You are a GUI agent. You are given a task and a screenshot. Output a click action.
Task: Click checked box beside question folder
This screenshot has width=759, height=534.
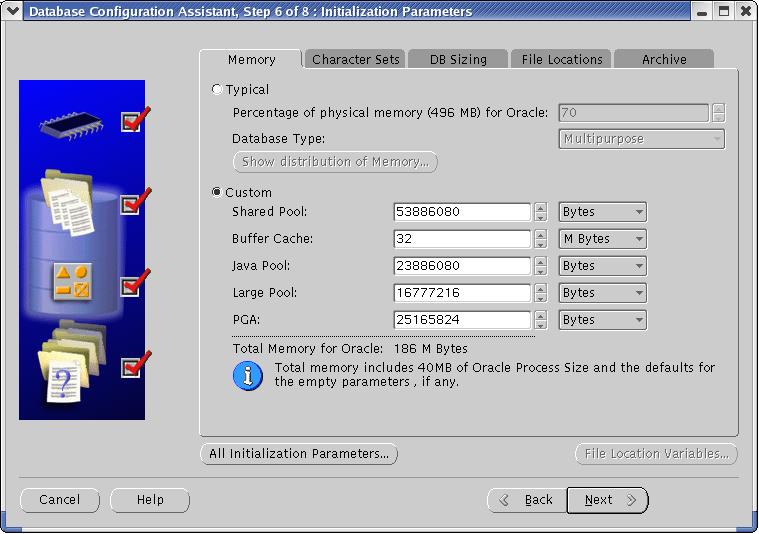(x=131, y=367)
